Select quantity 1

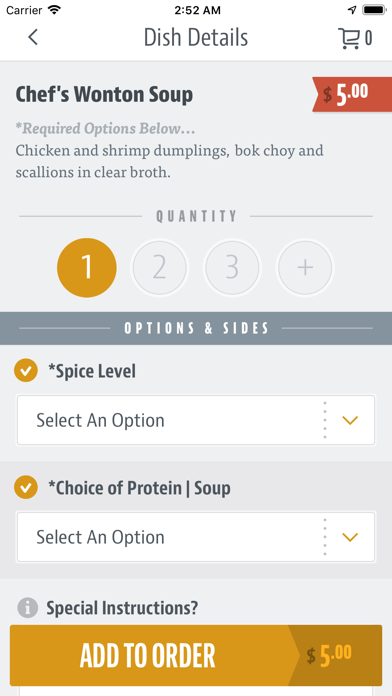(x=87, y=267)
